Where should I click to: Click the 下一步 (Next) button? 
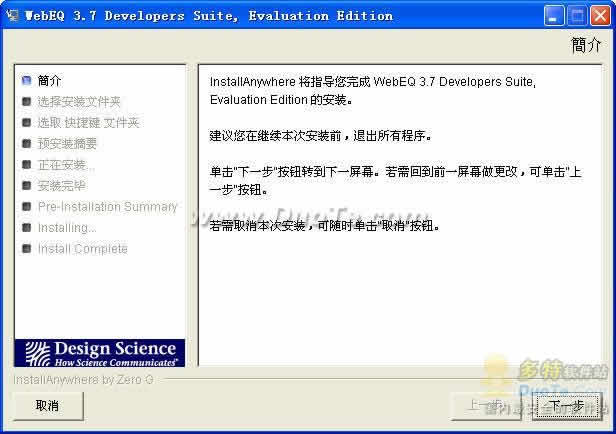(567, 406)
